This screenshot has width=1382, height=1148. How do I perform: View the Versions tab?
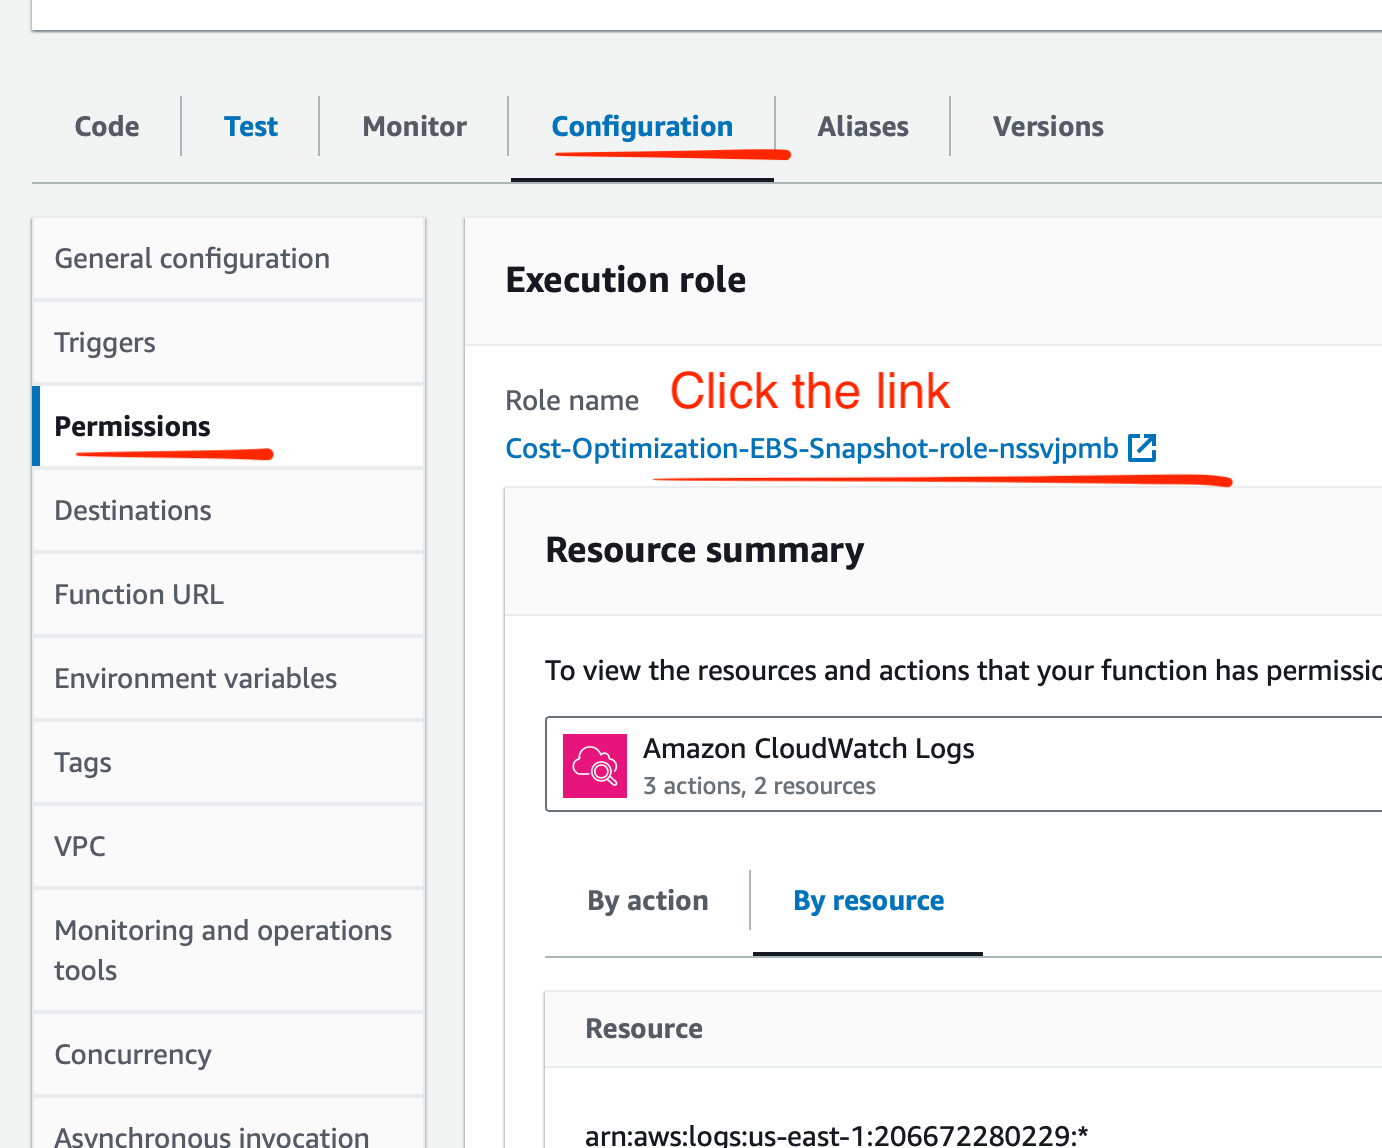tap(1048, 127)
